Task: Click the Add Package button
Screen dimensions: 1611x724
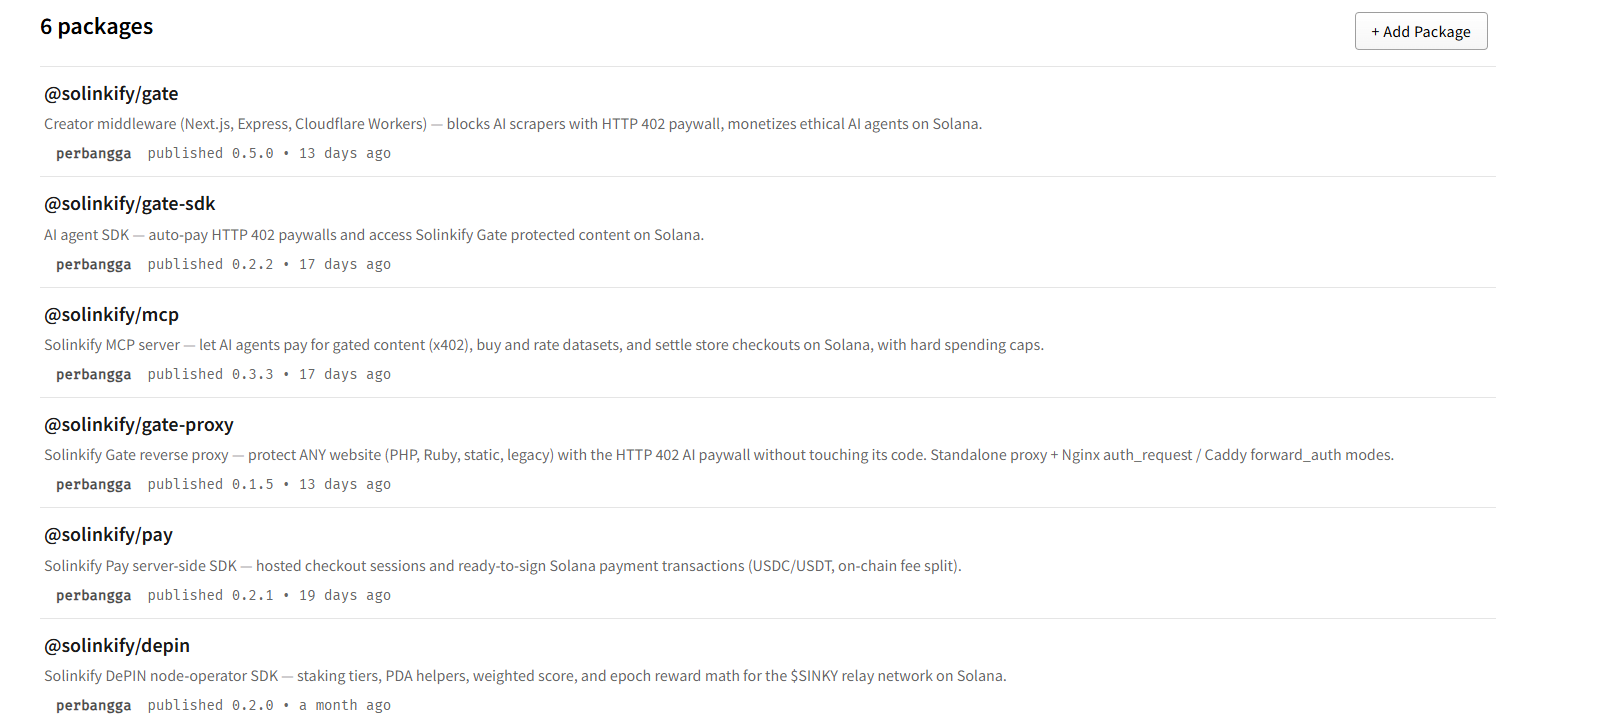Action: pyautogui.click(x=1421, y=31)
